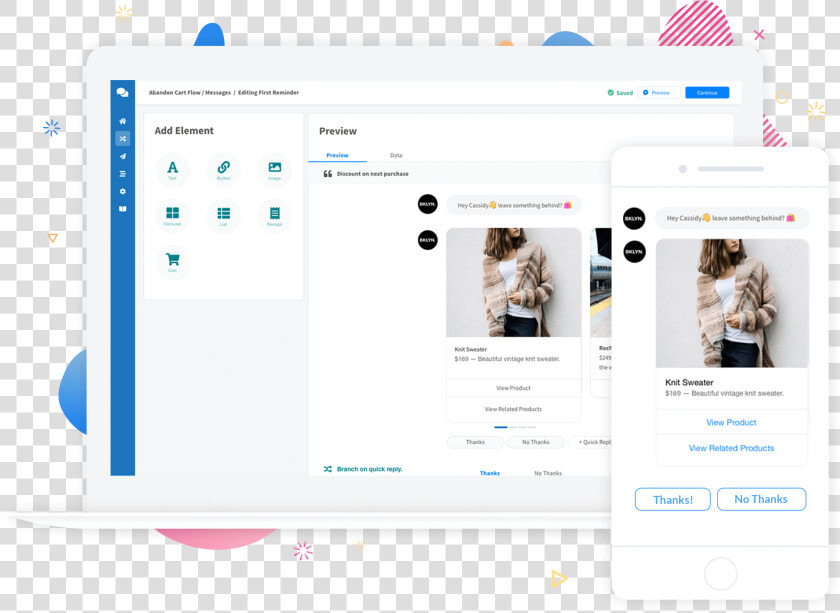
Task: Open the settings gear in sidebar
Action: (123, 191)
